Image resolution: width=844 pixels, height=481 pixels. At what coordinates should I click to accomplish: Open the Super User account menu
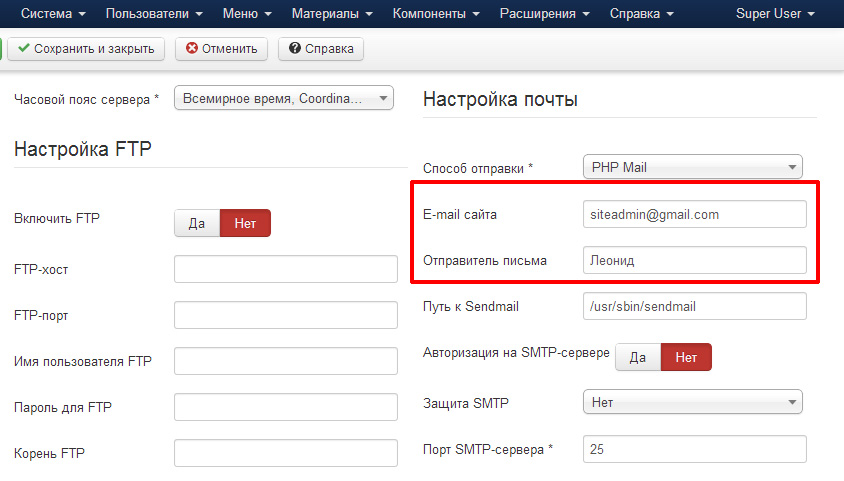(x=775, y=14)
